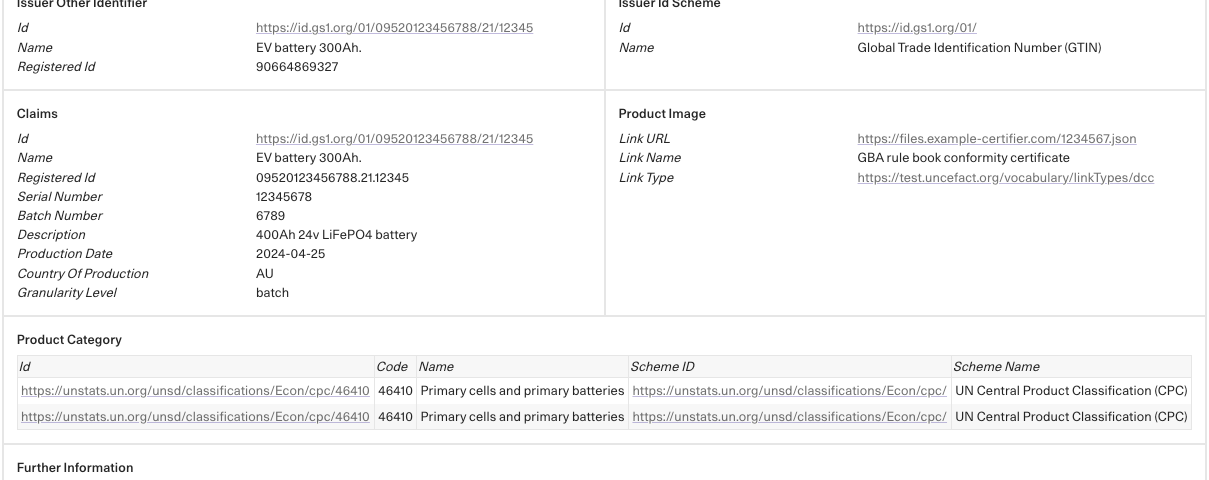Open first row's cpc/46410 Id link
The image size is (1209, 480).
(x=195, y=390)
